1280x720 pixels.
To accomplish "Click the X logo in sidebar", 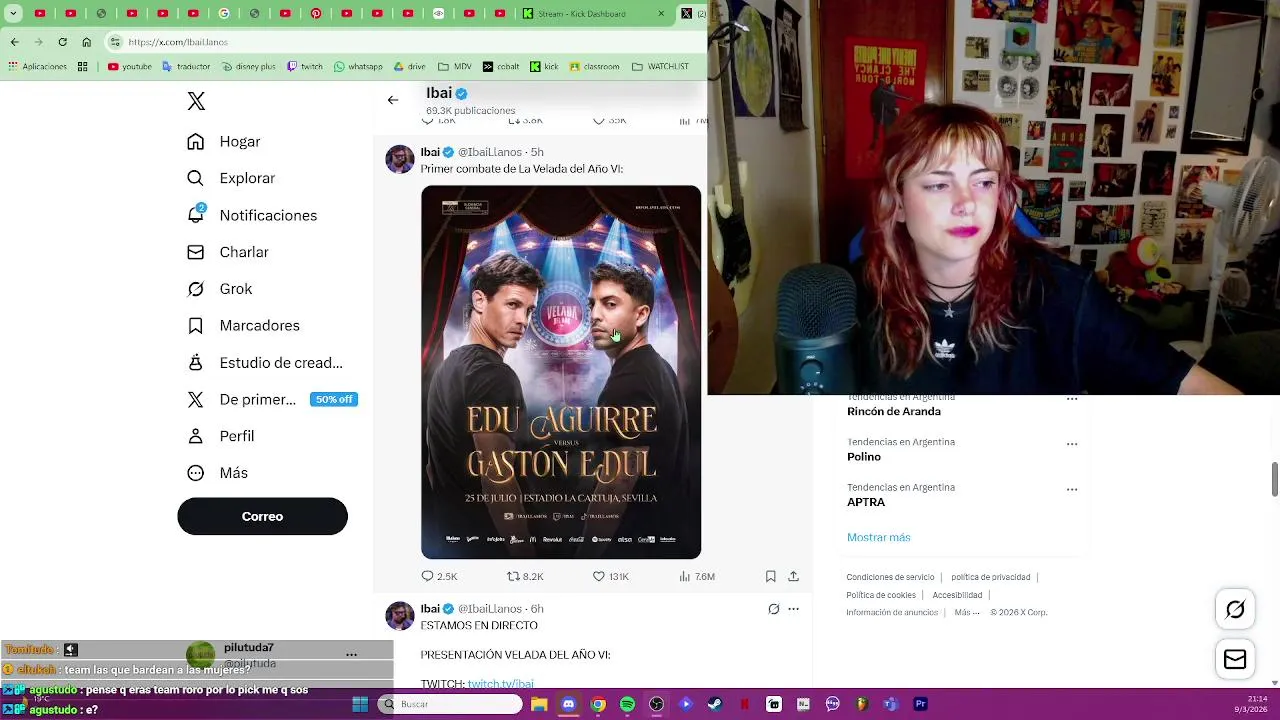I will (x=196, y=101).
